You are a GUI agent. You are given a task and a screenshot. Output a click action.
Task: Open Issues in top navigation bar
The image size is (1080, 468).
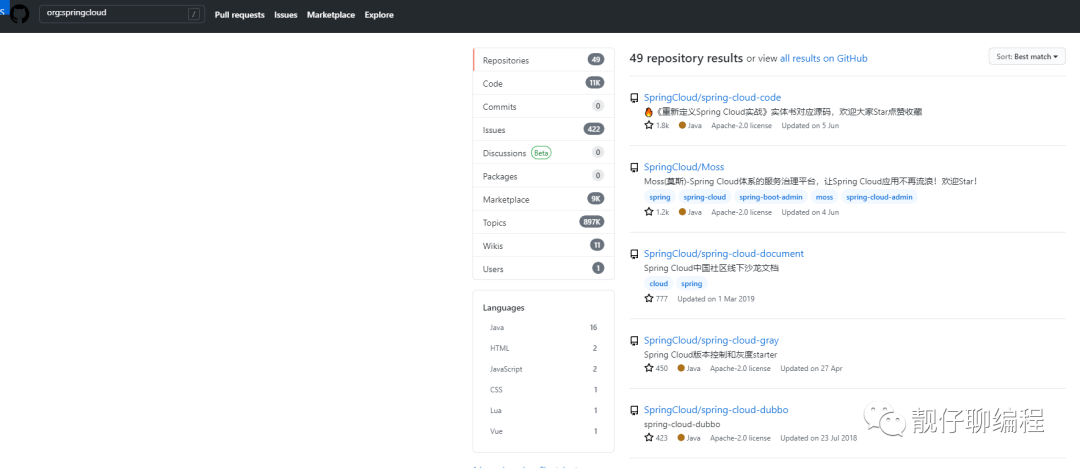286,14
